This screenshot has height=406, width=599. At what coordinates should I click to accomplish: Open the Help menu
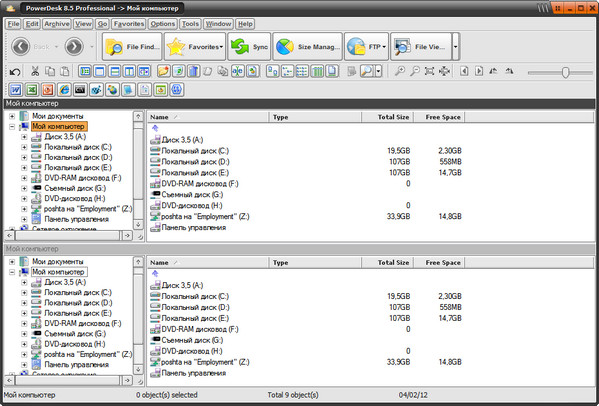tap(245, 24)
